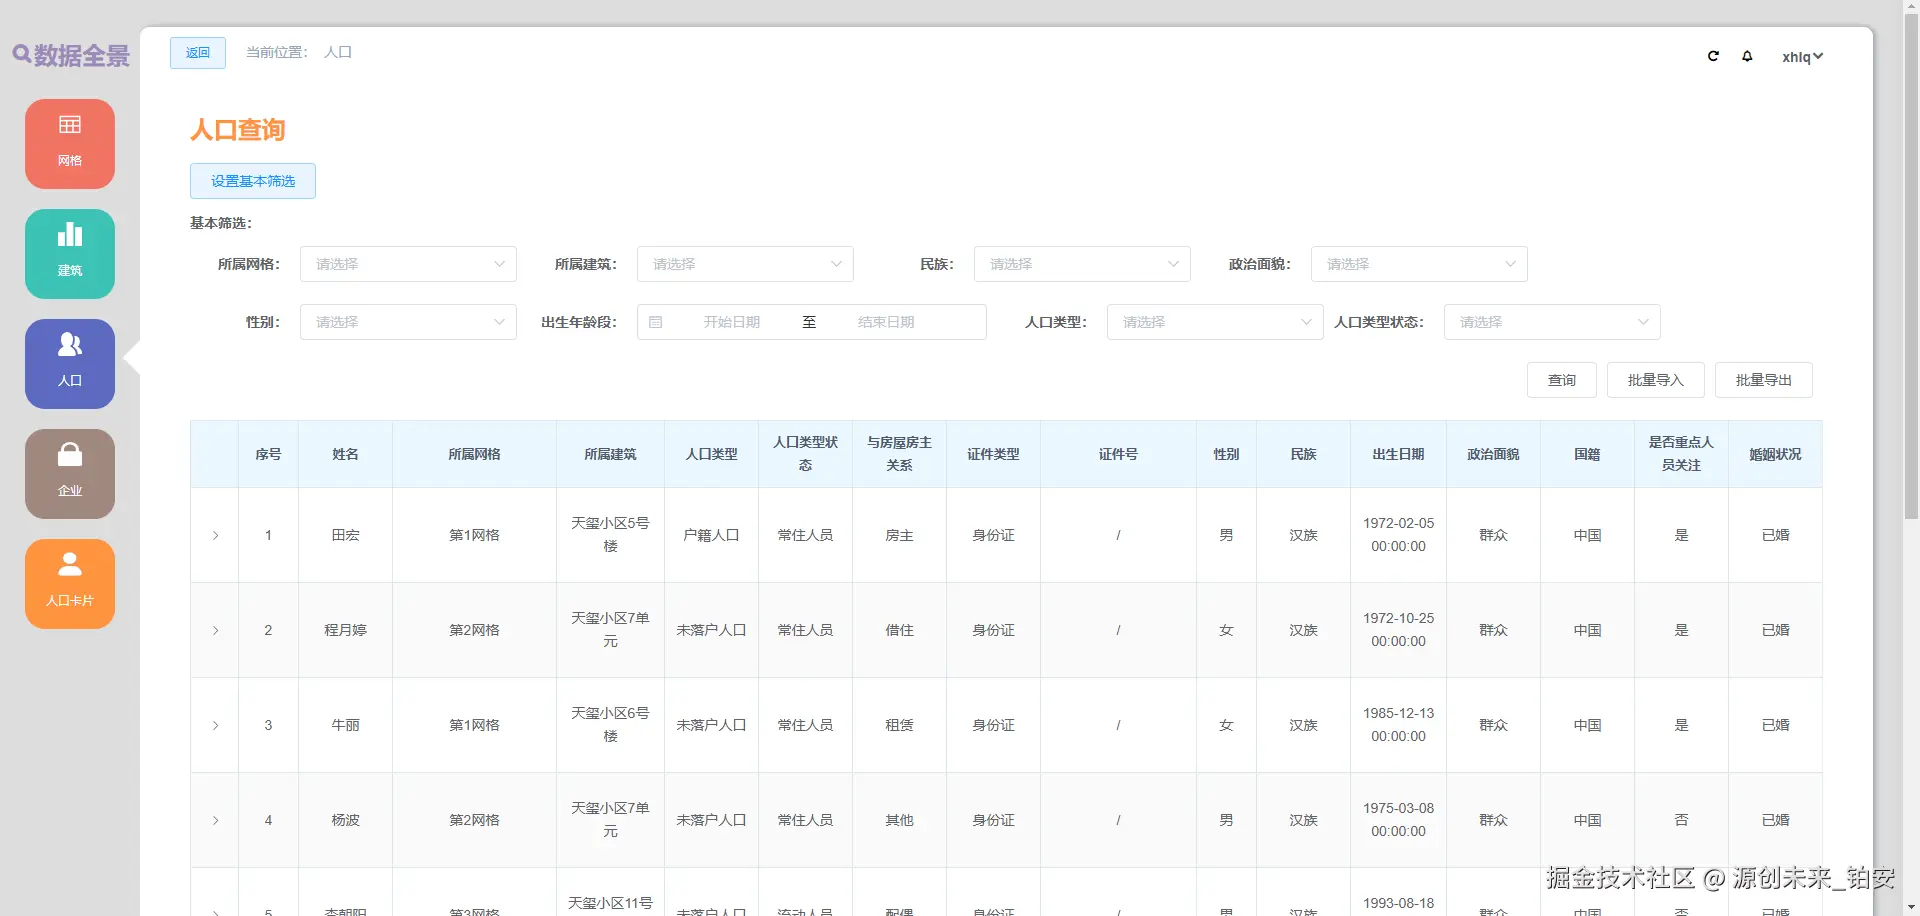Click the refresh icon in the header
This screenshot has width=1920, height=916.
point(1713,56)
